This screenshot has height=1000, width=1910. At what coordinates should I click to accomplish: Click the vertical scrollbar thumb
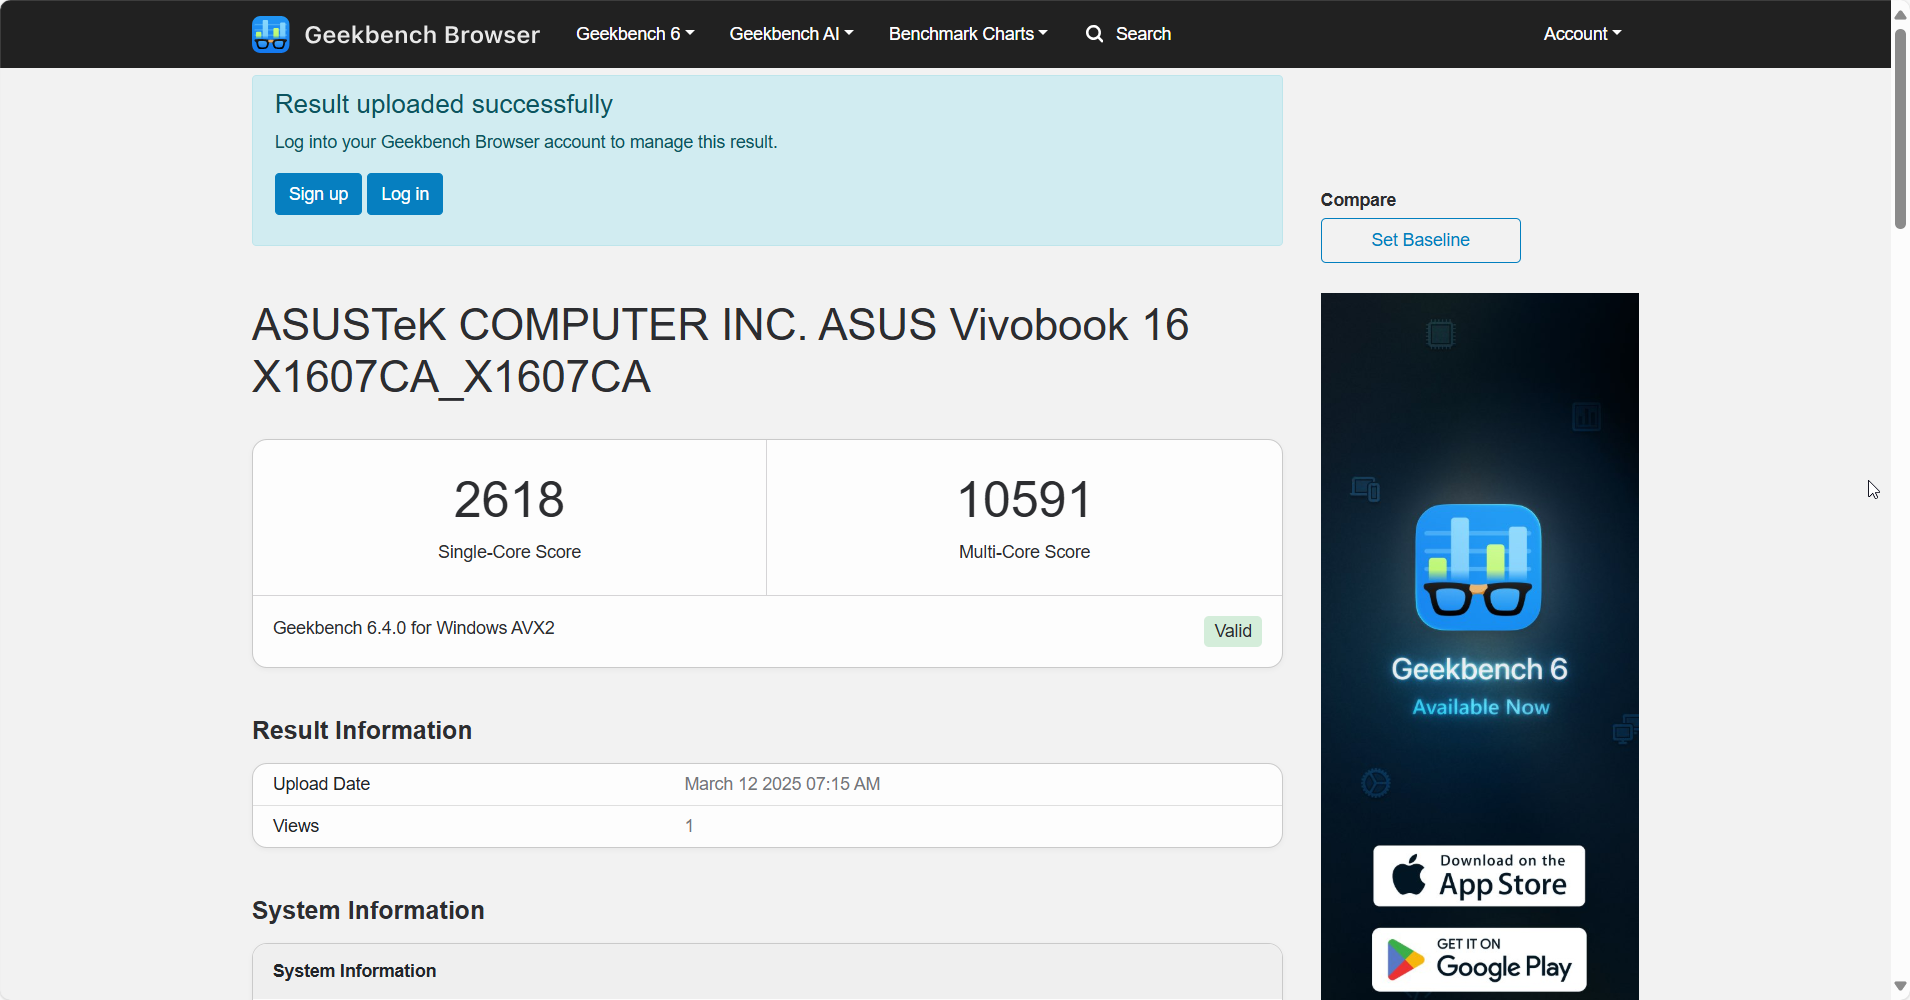1900,128
